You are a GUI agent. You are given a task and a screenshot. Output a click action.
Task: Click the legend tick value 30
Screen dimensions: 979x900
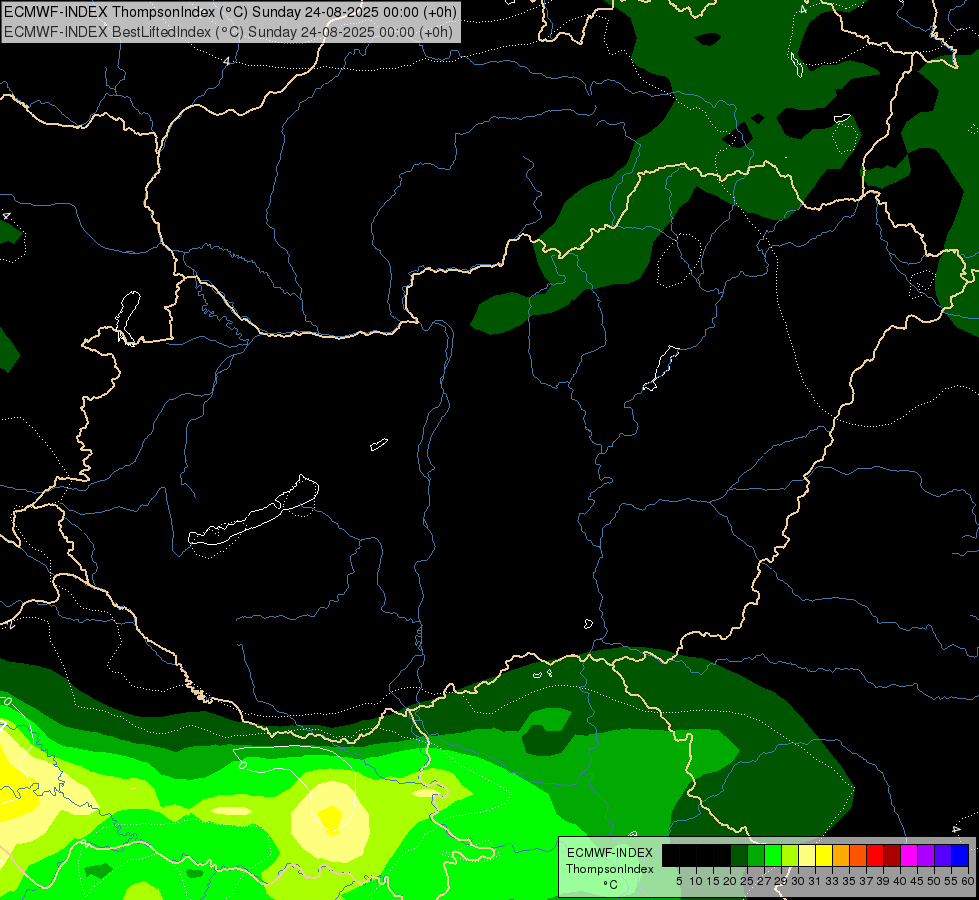coord(798,881)
